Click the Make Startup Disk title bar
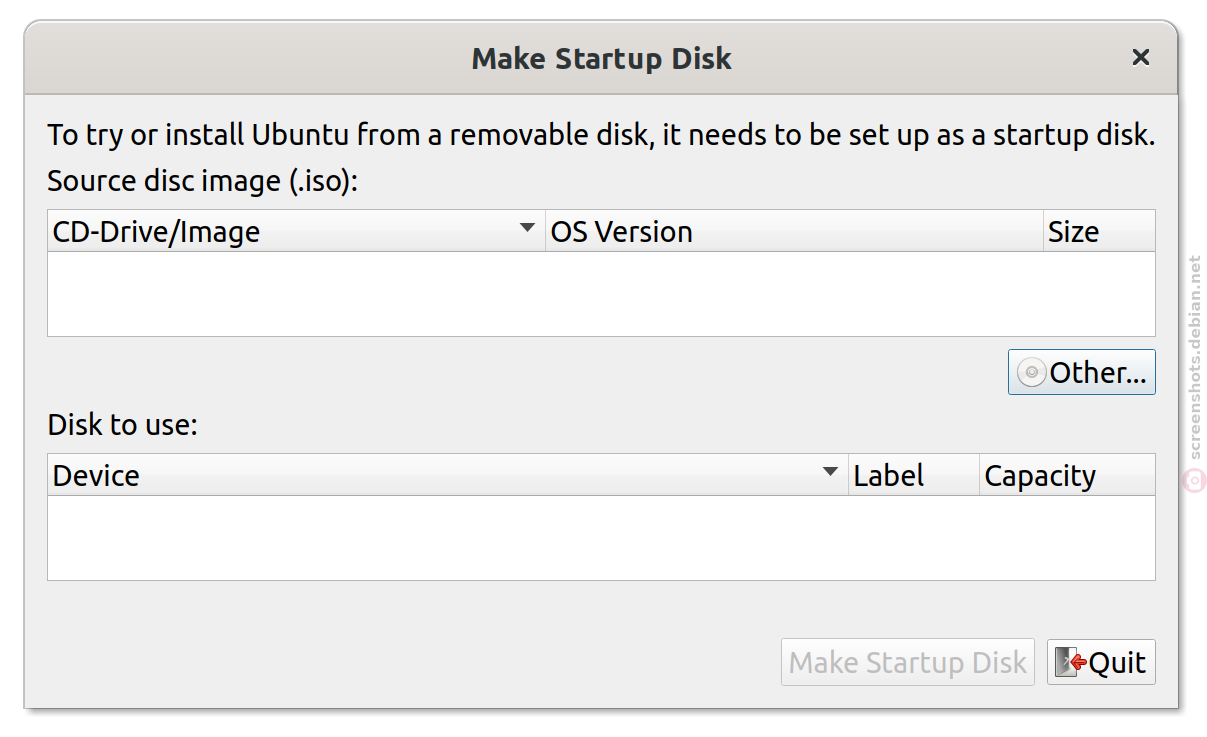 click(601, 58)
